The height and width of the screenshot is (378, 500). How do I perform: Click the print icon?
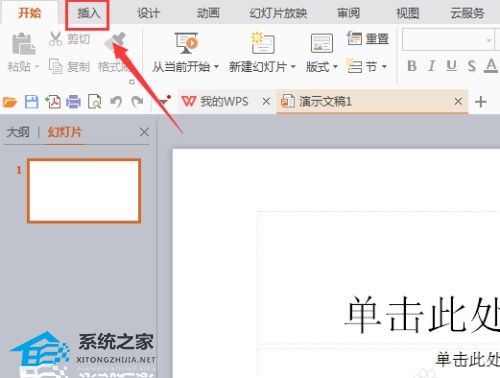click(73, 102)
